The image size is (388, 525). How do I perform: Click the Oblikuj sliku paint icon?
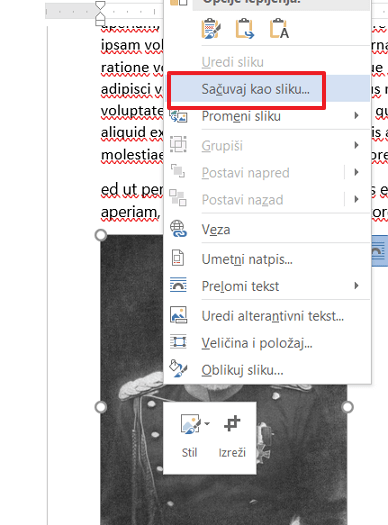click(x=178, y=369)
